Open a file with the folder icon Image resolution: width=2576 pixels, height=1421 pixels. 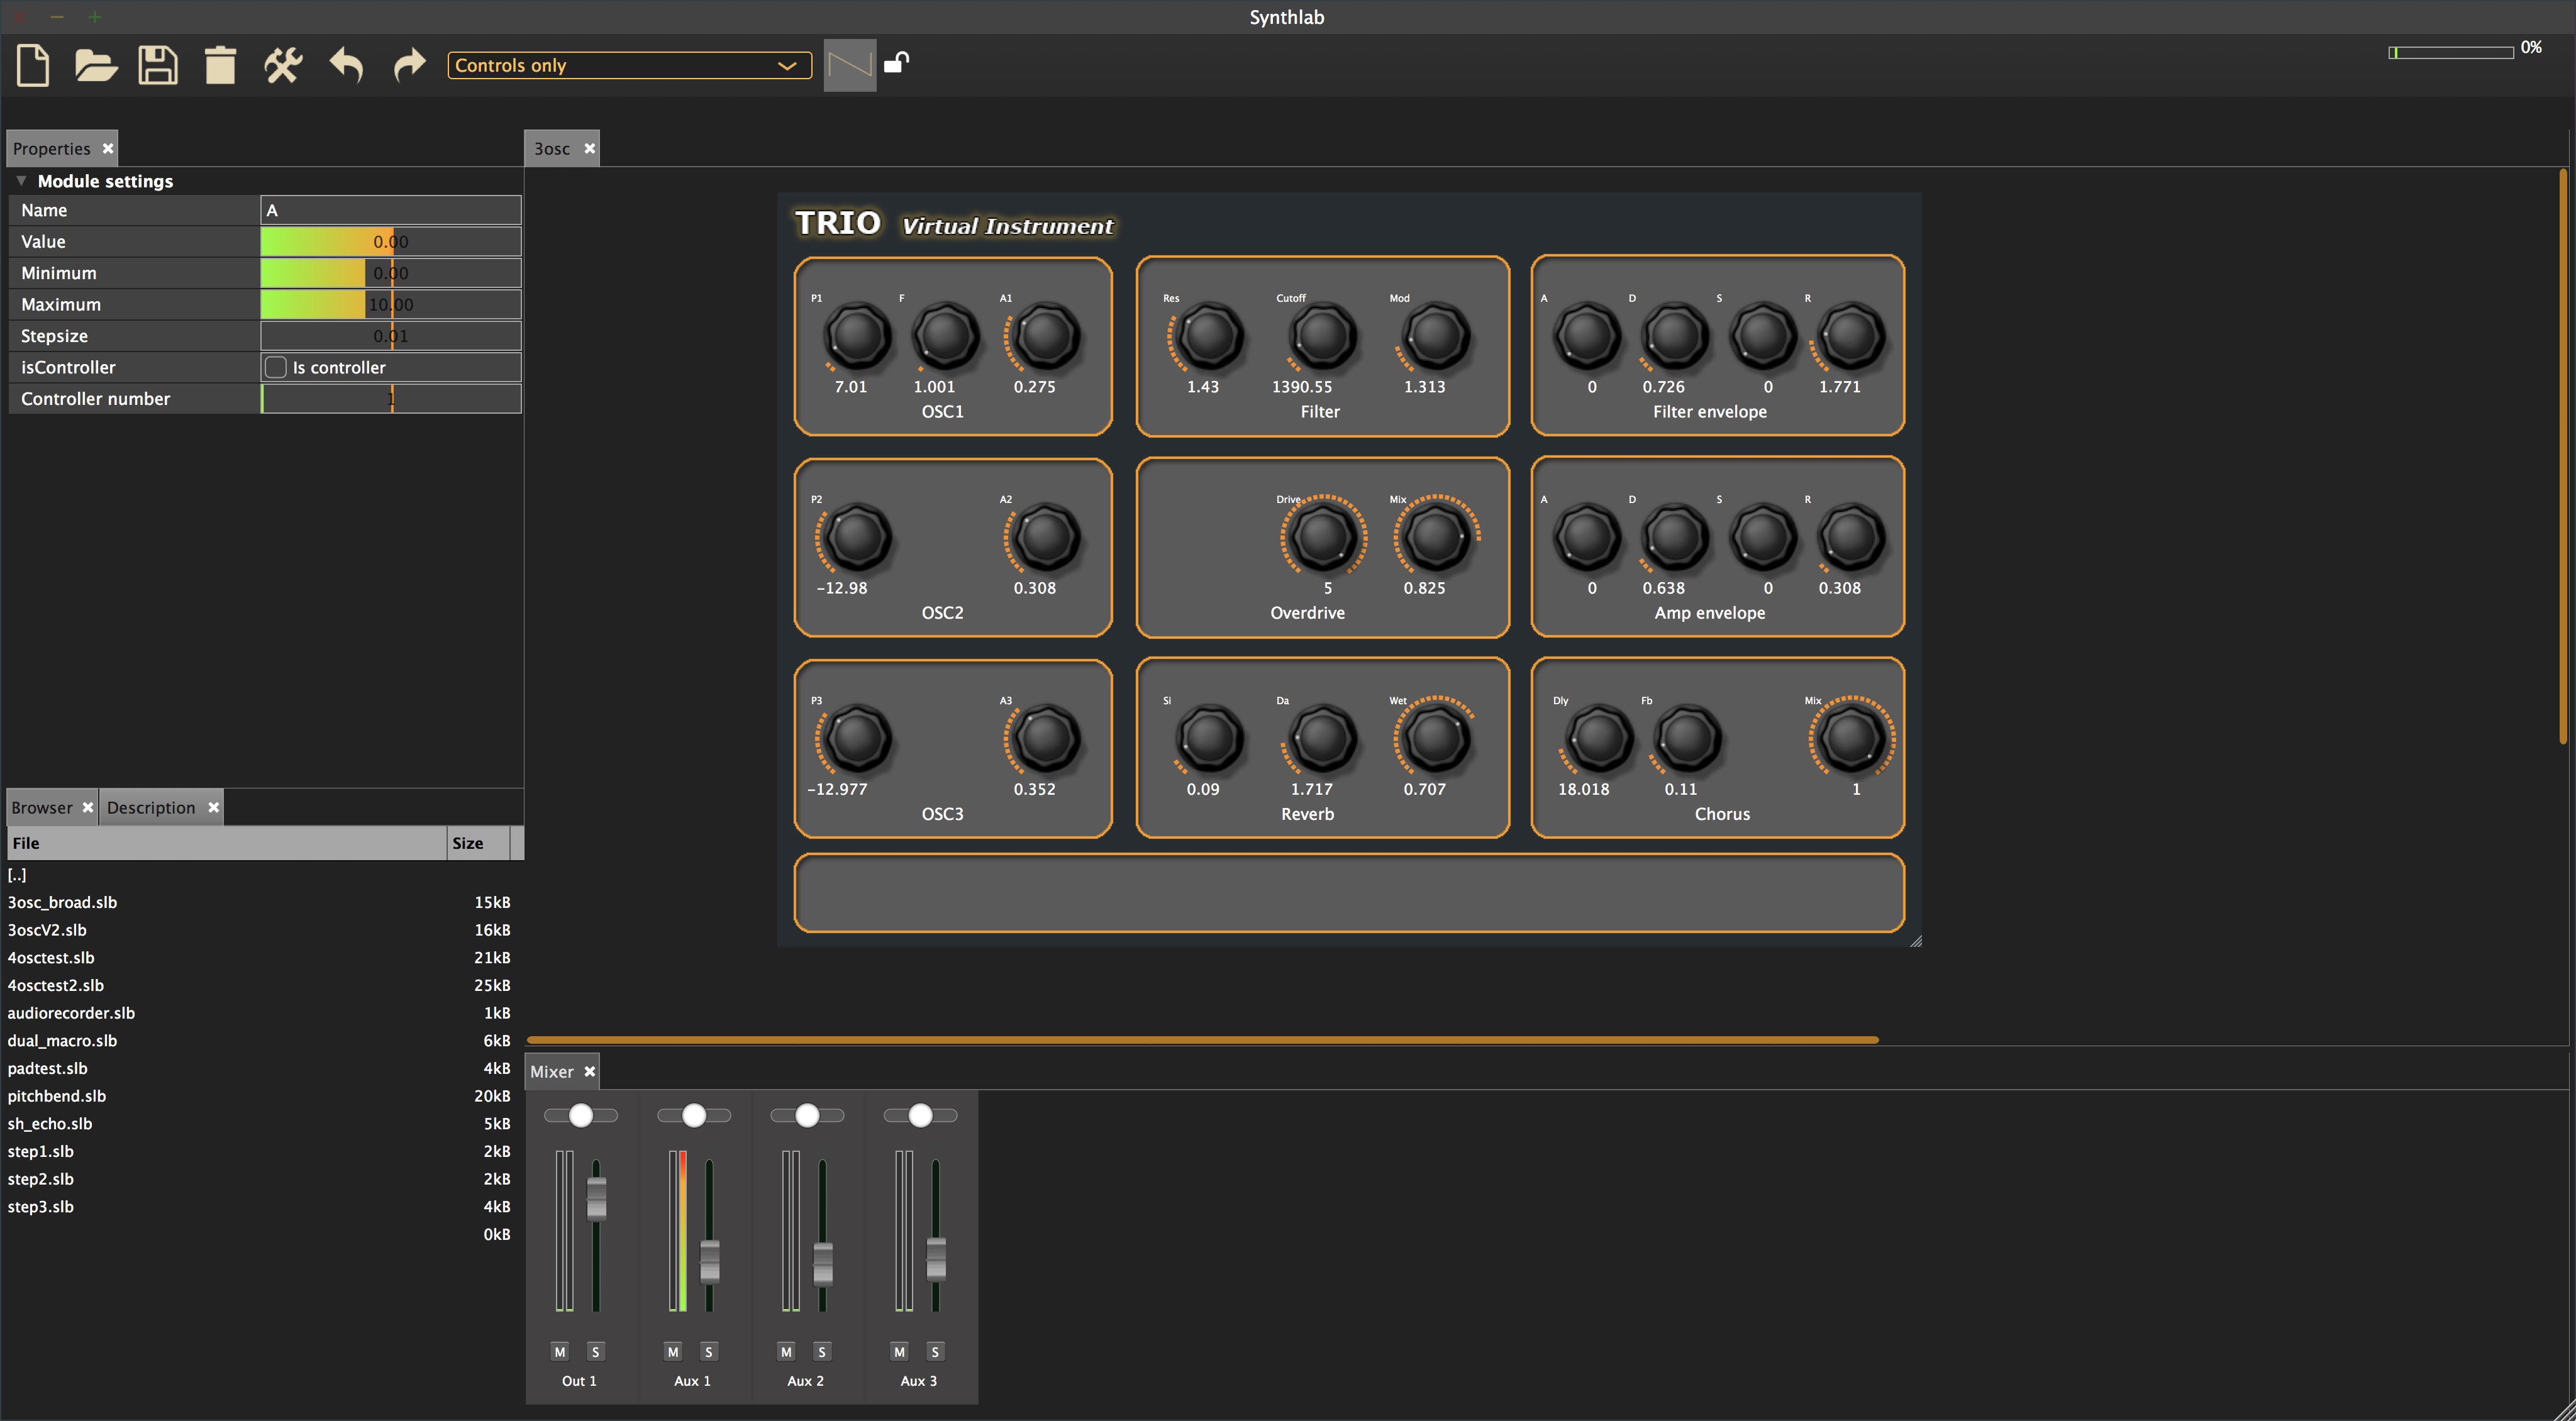(96, 66)
